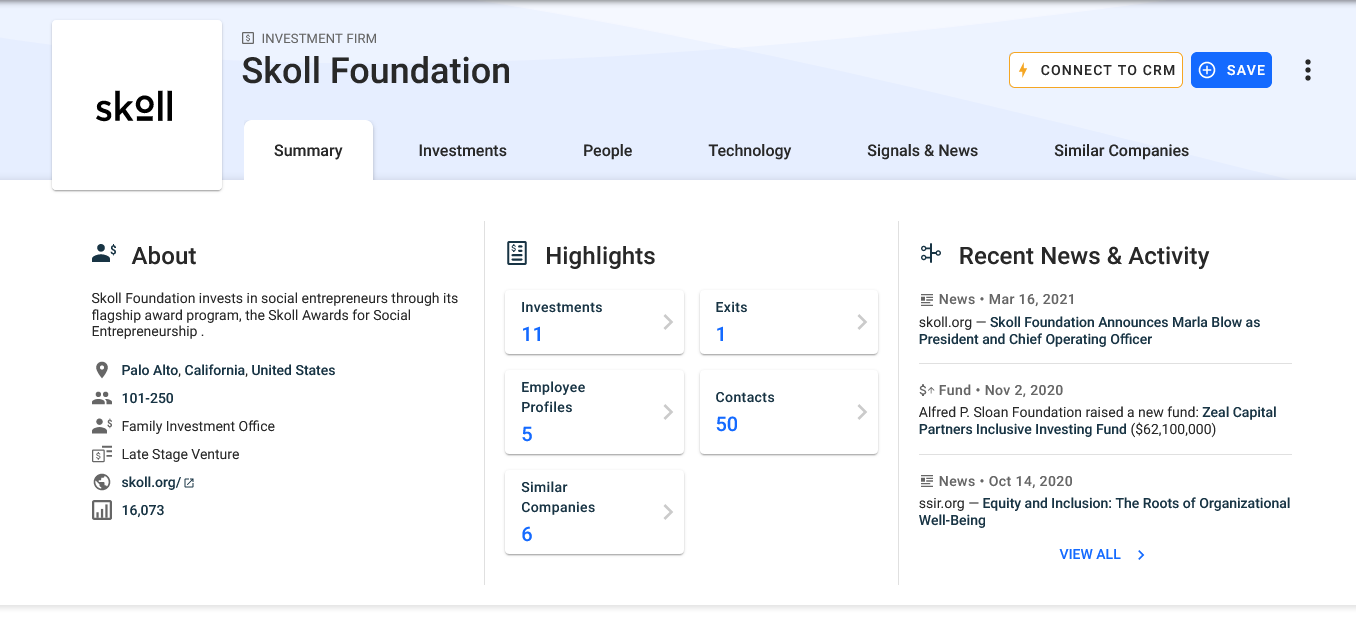This screenshot has height=625, width=1356.
Task: Go to the Similar Companies tab
Action: (1121, 151)
